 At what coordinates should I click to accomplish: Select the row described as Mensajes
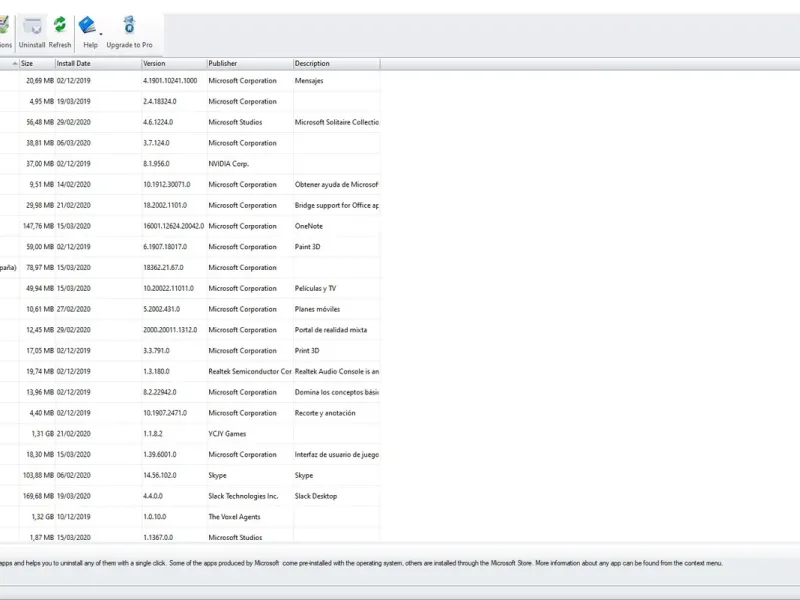(x=190, y=81)
